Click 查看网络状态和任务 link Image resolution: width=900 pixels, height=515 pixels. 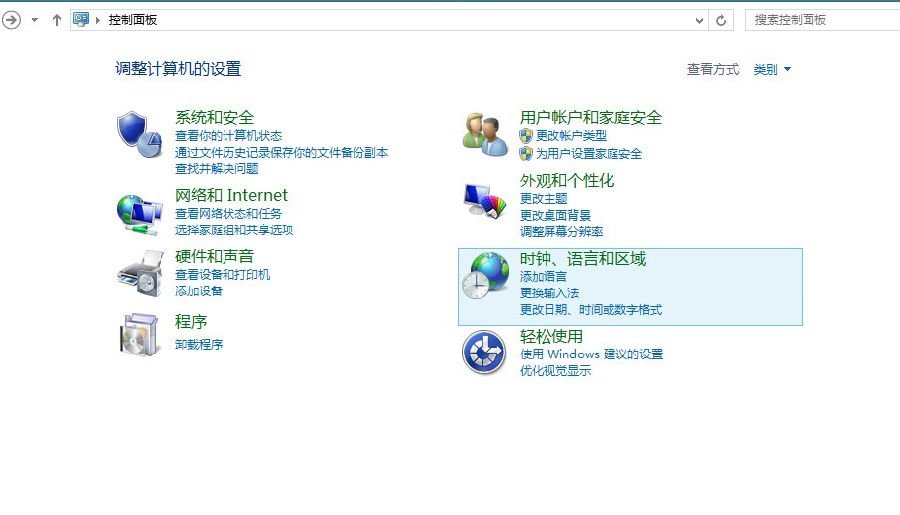click(228, 214)
